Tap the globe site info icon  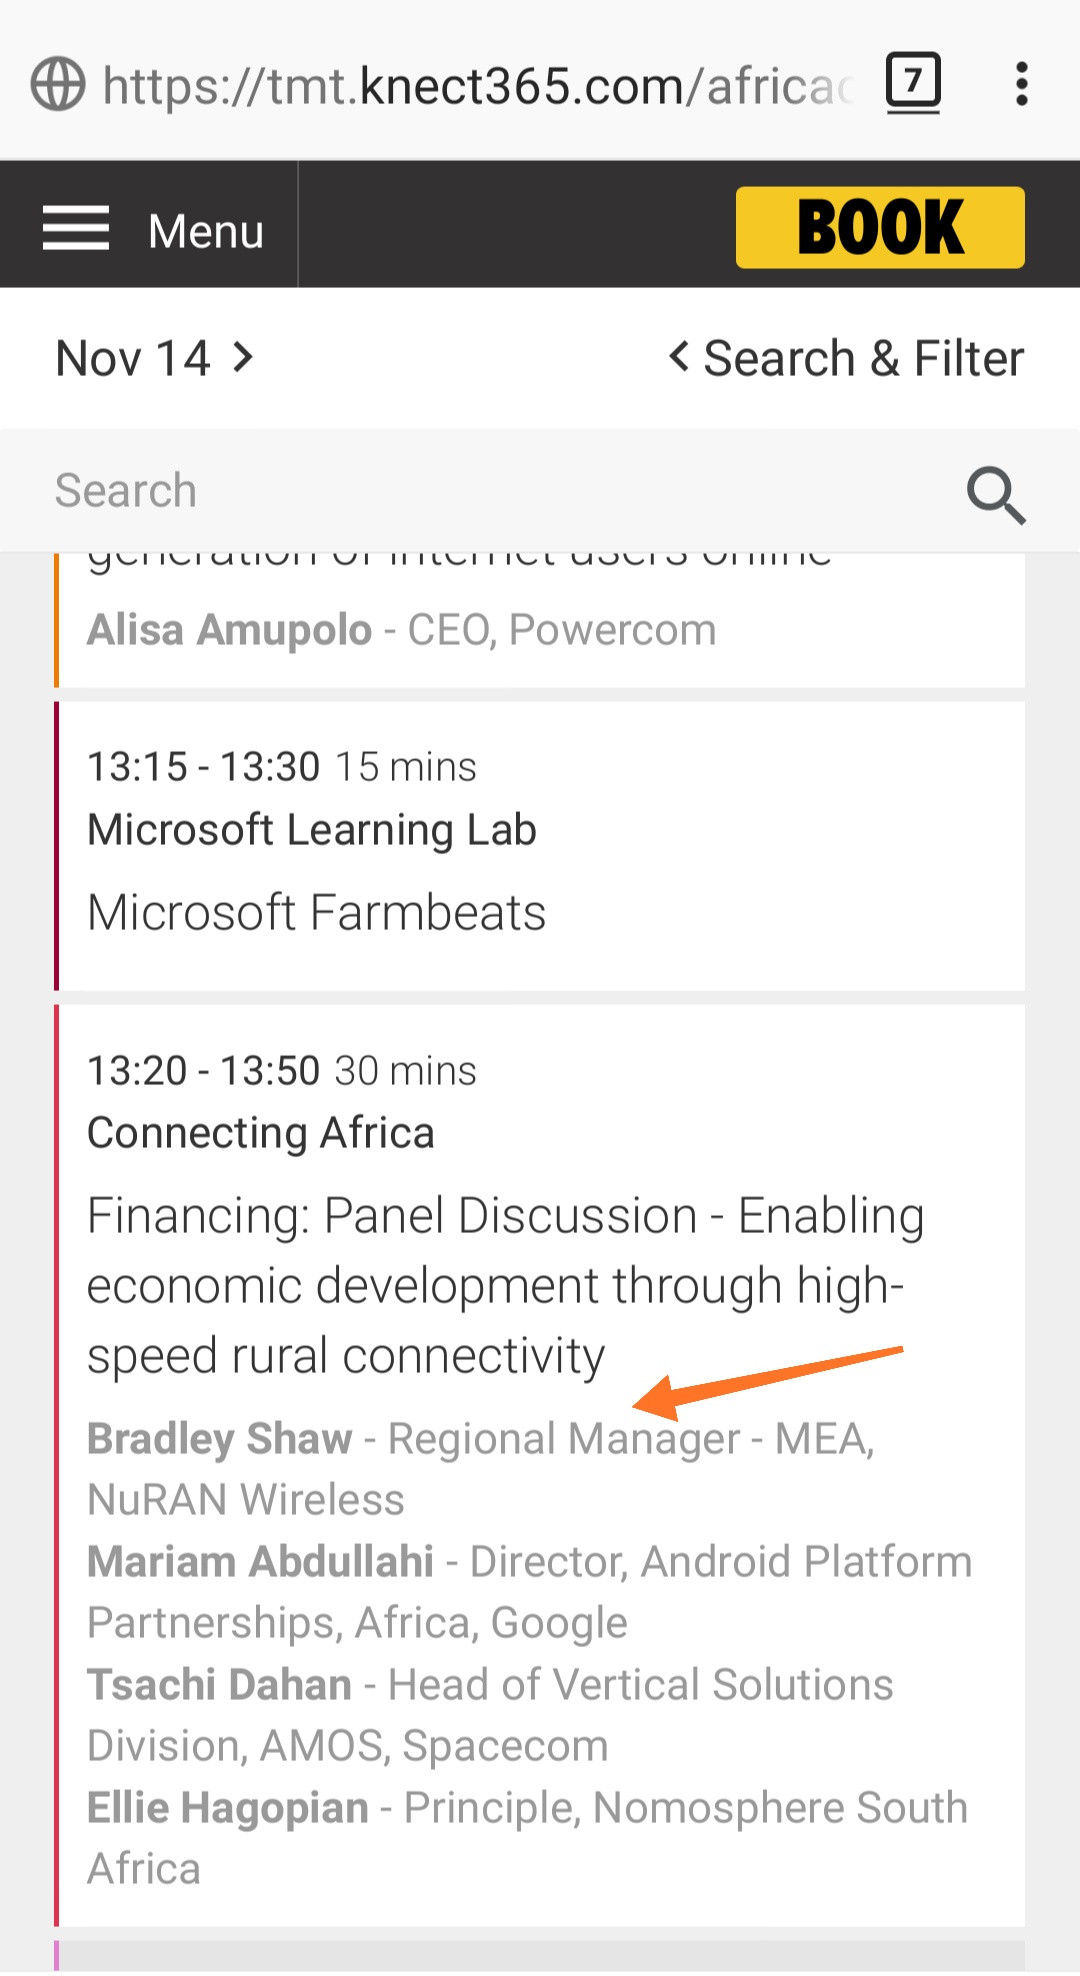tap(58, 84)
